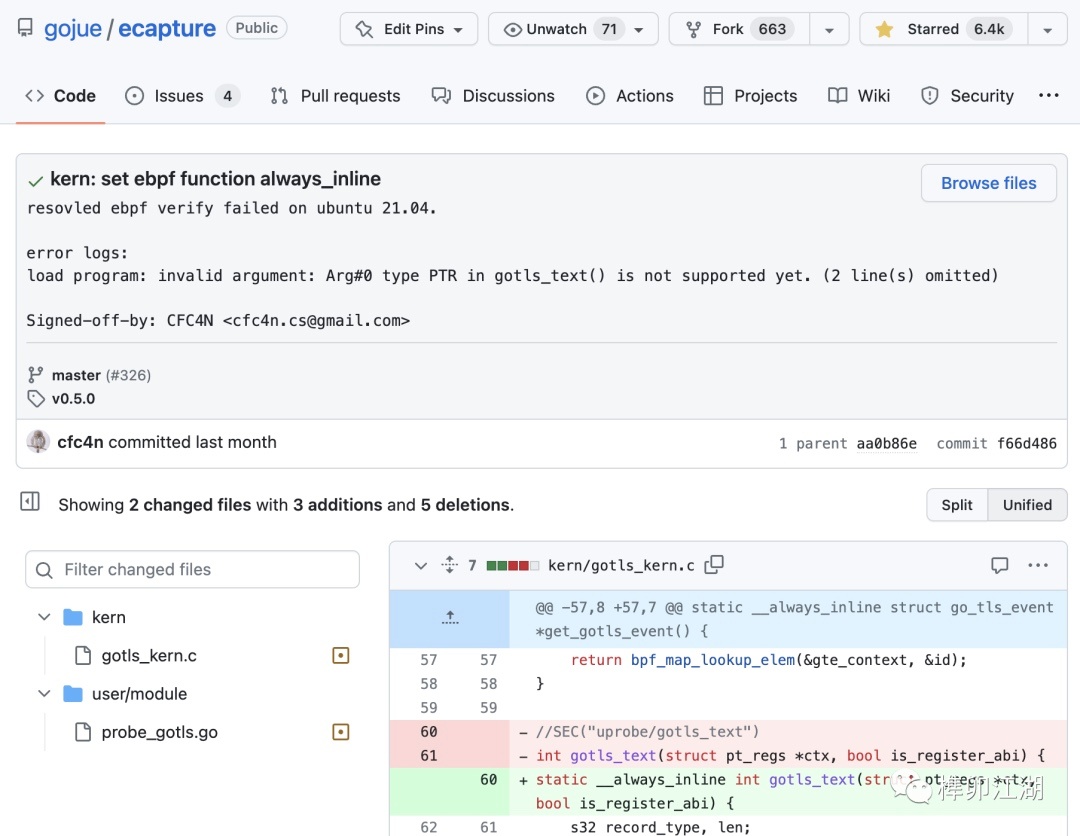Go to the Security tab
Screen dimensions: 1080x836
967,96
